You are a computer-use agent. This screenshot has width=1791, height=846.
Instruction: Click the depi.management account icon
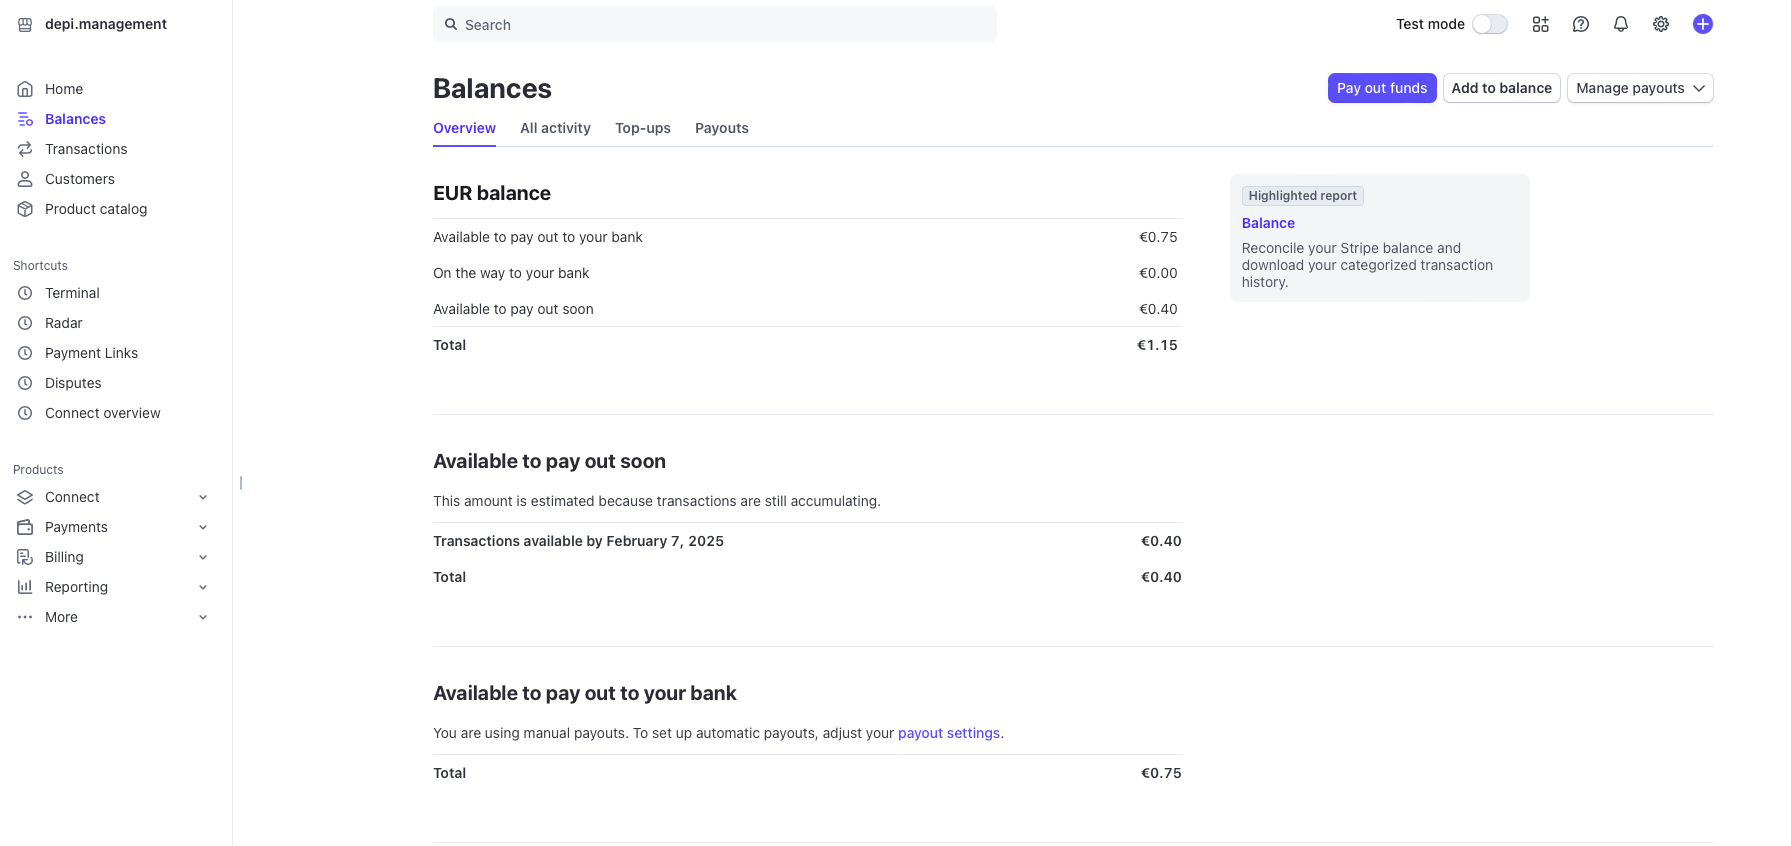point(25,24)
